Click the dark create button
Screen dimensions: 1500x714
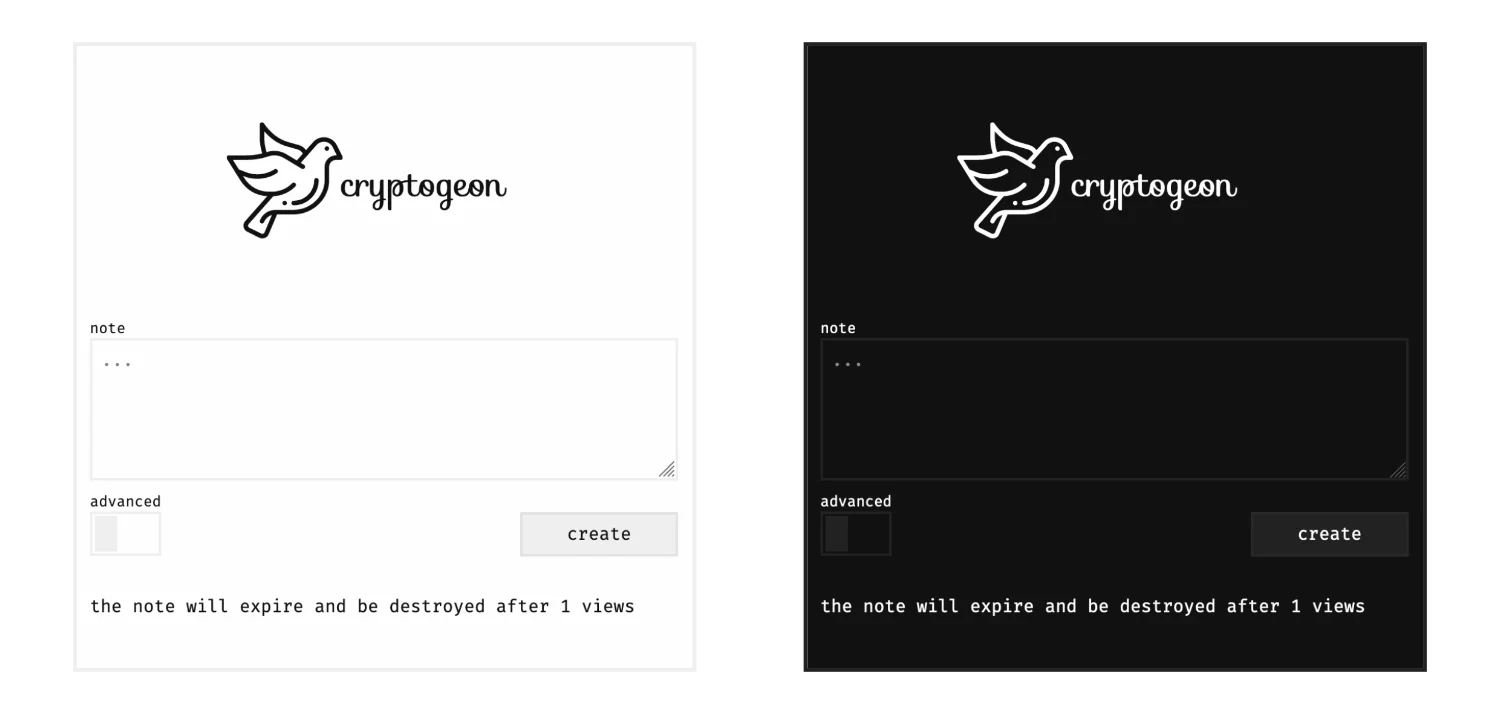click(1330, 534)
